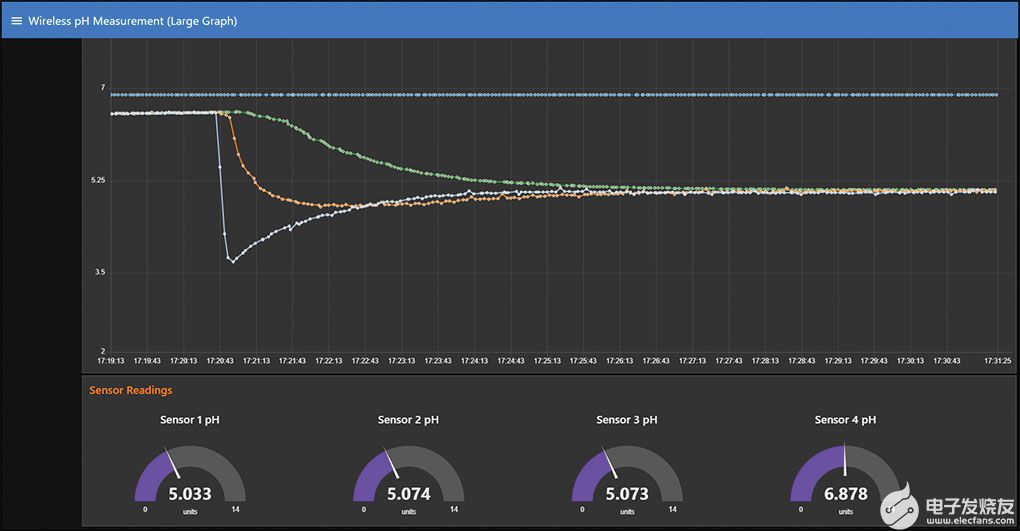Open the hamburger menu in the header
Viewport: 1020px width, 531px height.
(16, 20)
